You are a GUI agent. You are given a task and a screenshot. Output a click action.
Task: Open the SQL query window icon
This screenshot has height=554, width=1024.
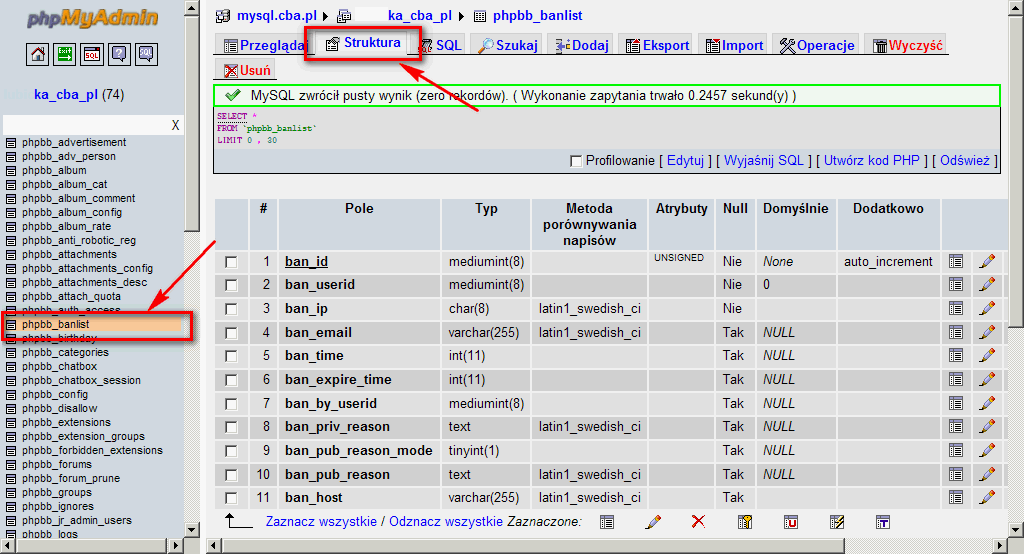click(92, 54)
